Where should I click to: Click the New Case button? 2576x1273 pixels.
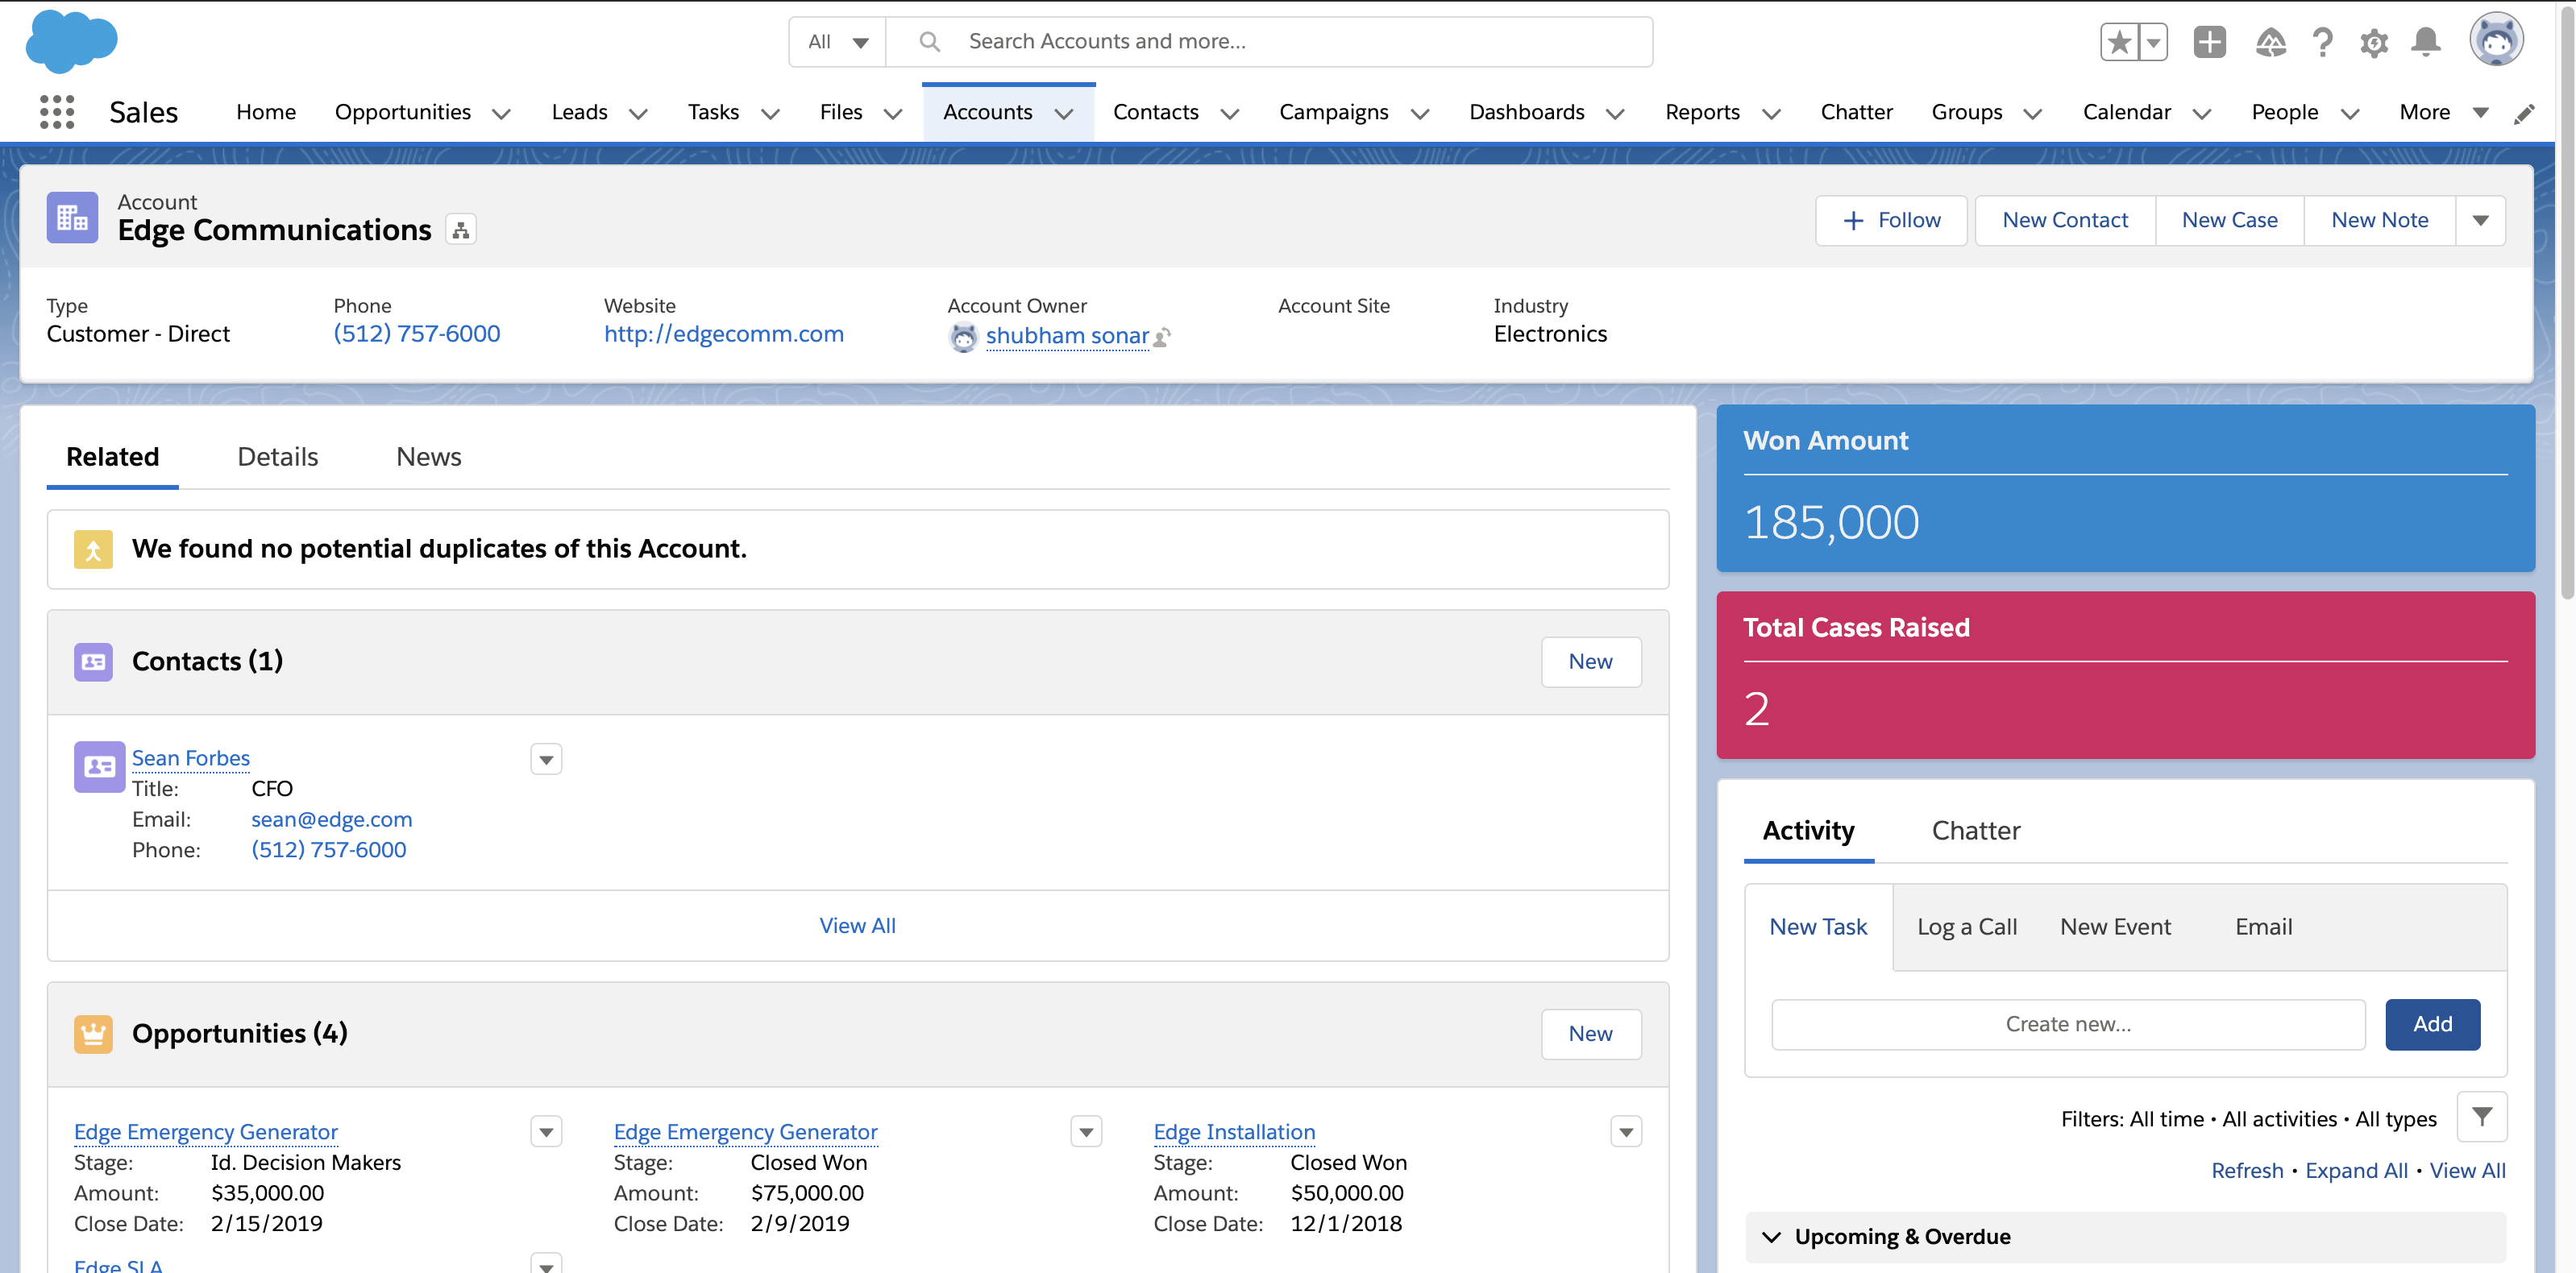pyautogui.click(x=2230, y=221)
